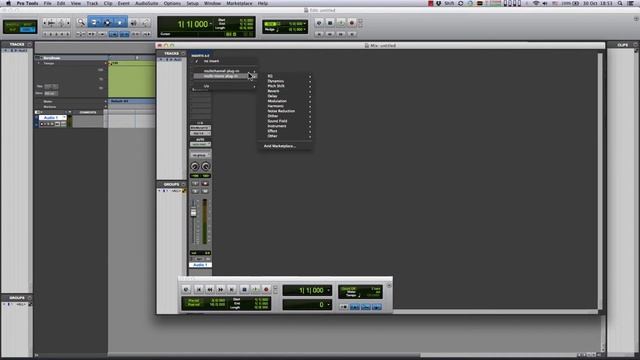Toggle Grid mode button in Edit window
Image resolution: width=640 pixels, height=360 pixels.
click(28, 30)
